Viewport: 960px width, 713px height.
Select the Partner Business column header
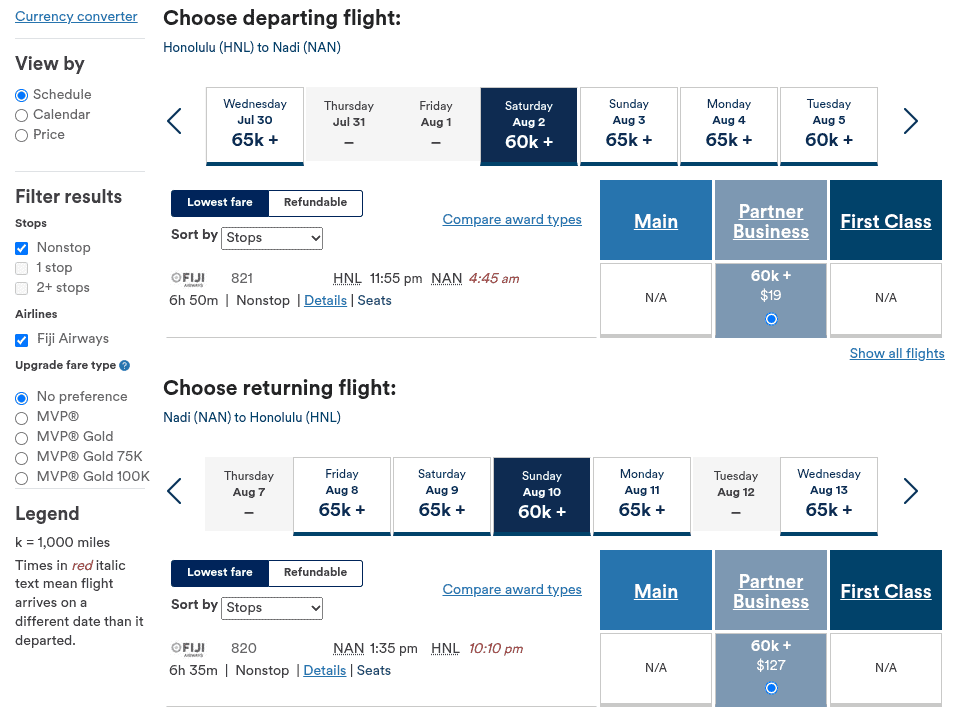click(770, 220)
